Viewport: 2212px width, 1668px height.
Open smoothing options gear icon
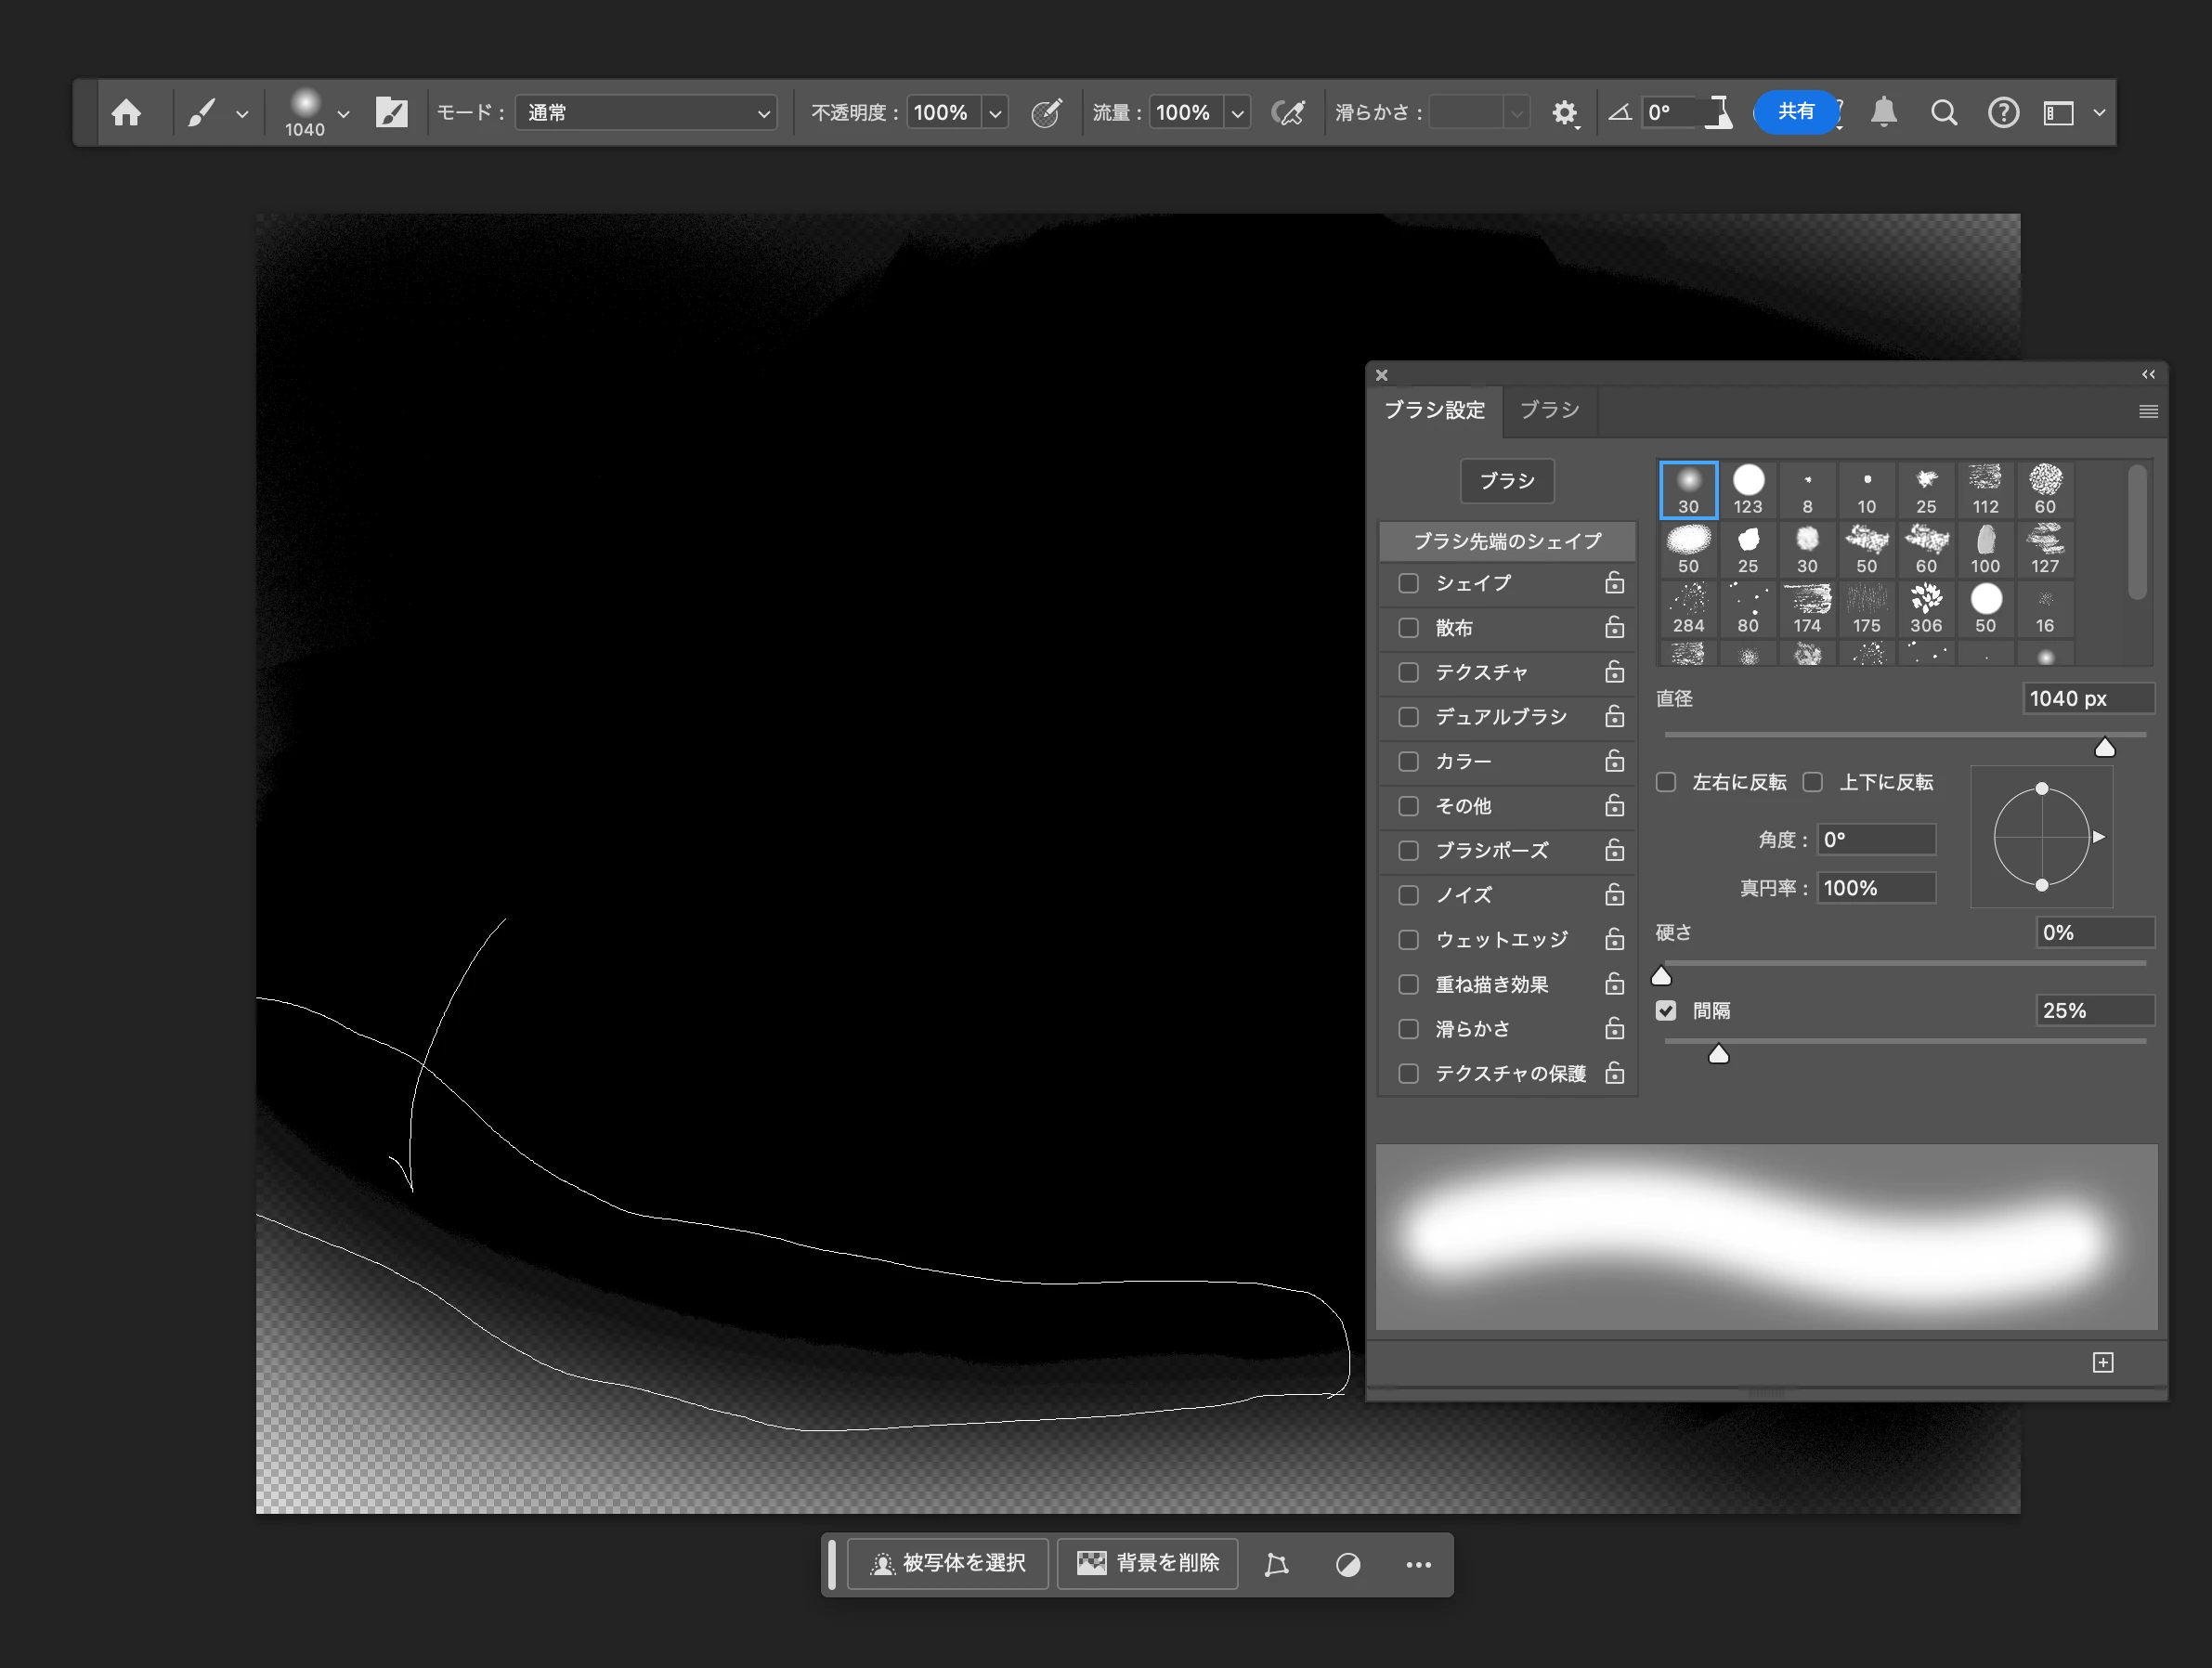(1564, 113)
